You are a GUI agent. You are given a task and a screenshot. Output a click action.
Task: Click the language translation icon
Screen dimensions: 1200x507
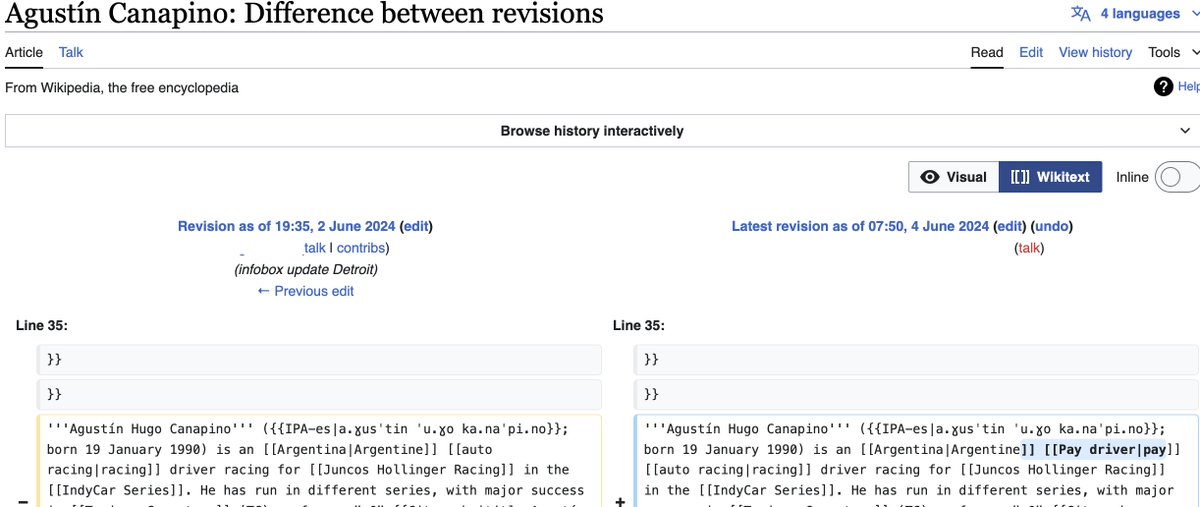(1080, 14)
